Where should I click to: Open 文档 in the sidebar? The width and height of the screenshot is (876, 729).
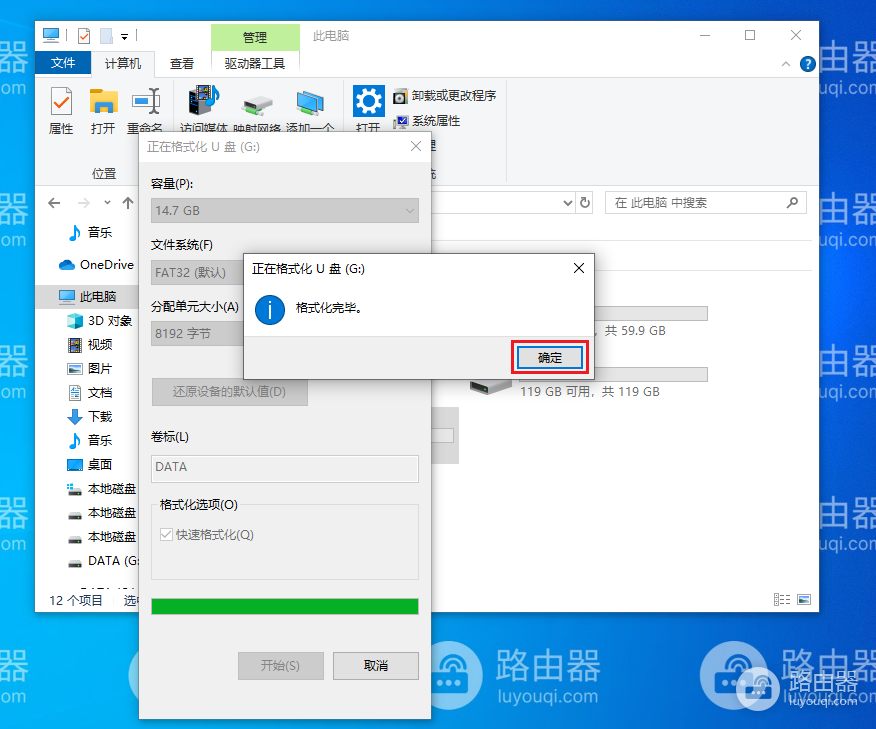click(x=90, y=393)
